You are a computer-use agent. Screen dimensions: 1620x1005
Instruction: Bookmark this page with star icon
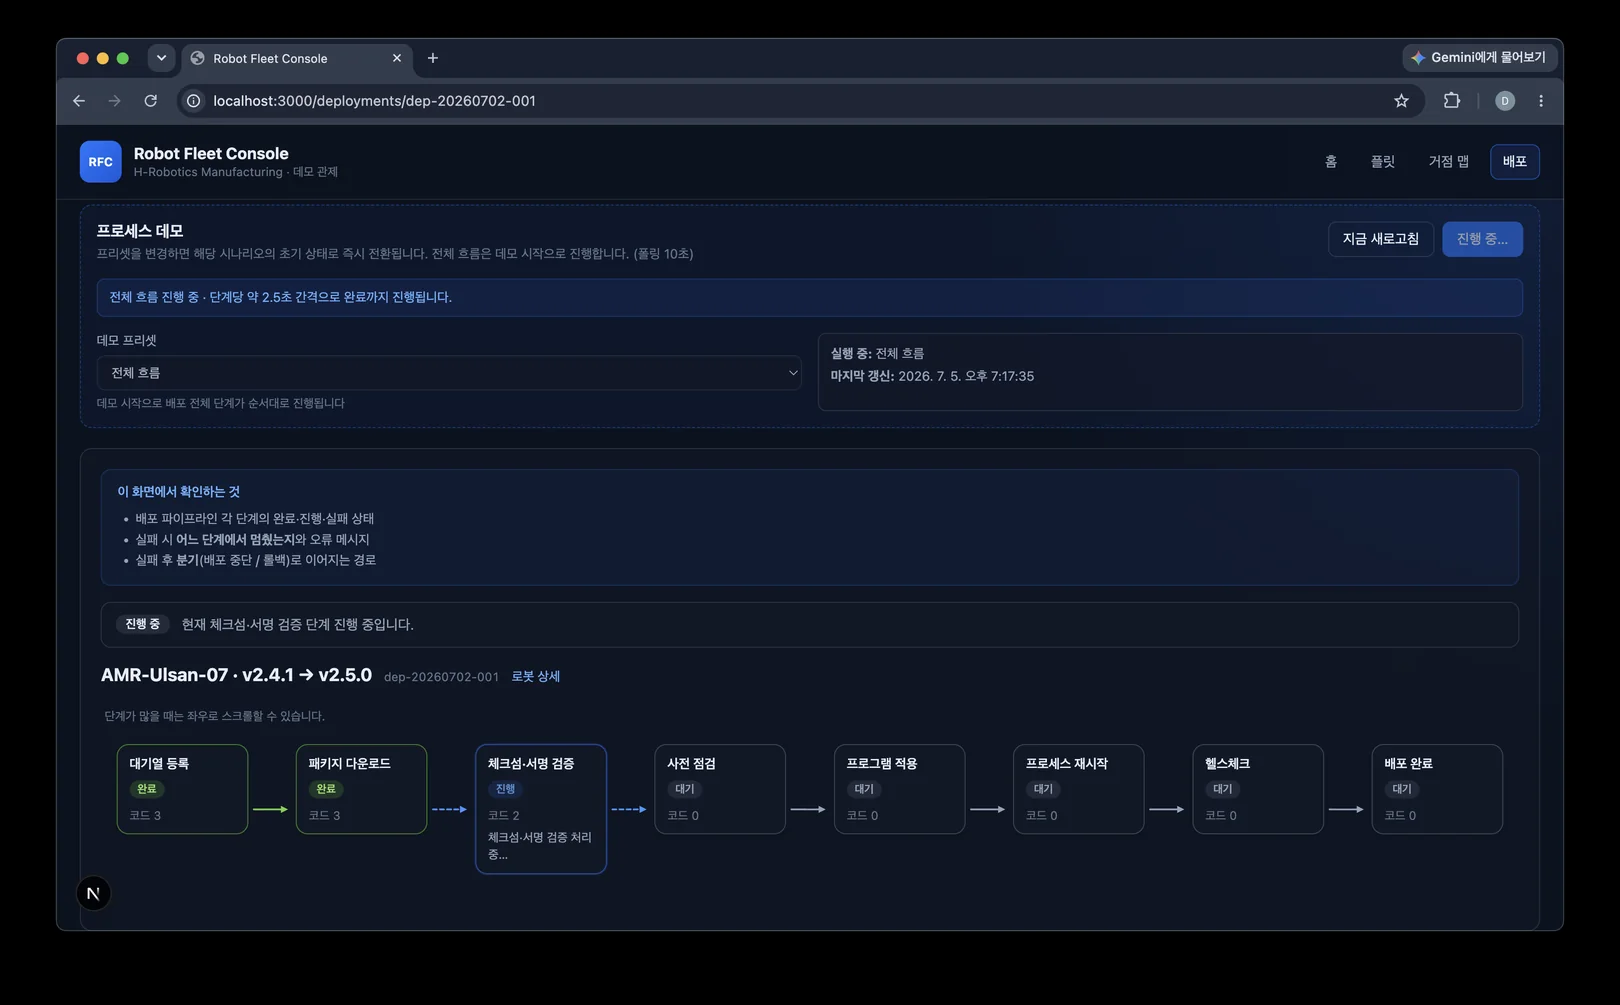tap(1401, 101)
